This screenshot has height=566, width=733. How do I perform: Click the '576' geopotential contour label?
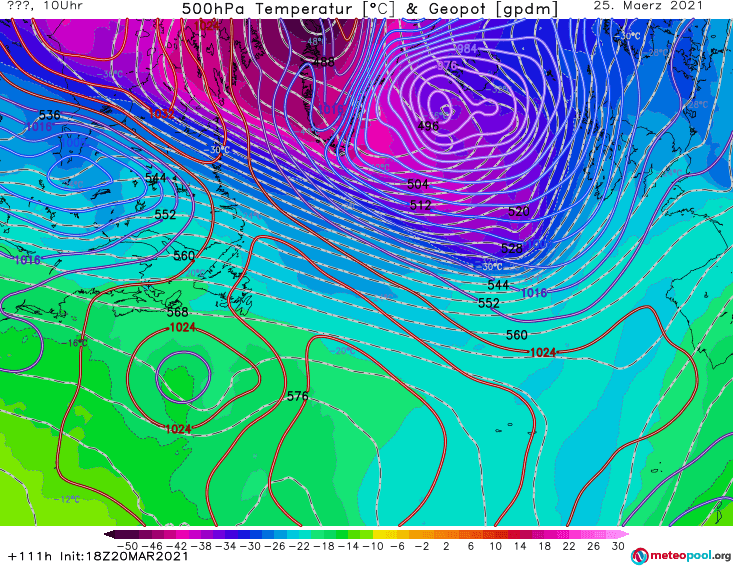pos(297,396)
